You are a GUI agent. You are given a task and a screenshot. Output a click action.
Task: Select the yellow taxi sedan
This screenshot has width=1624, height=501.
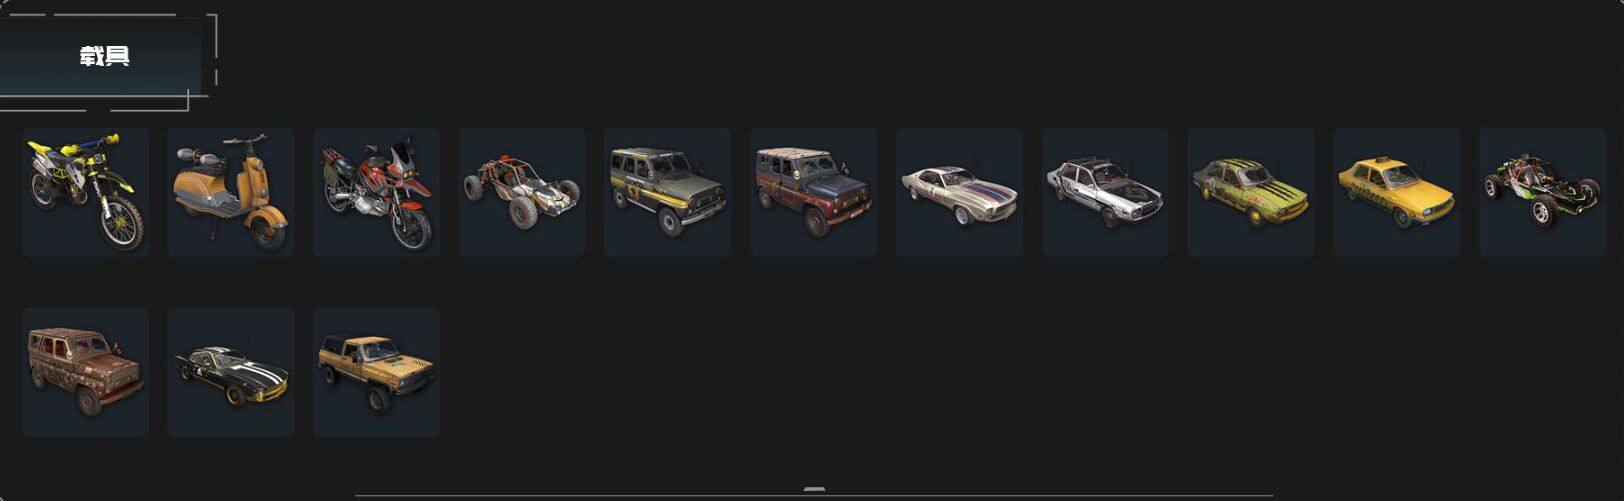coord(1397,192)
